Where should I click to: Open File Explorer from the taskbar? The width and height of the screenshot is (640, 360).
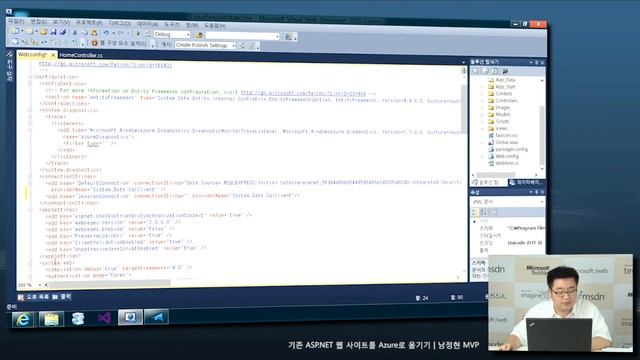coord(51,318)
